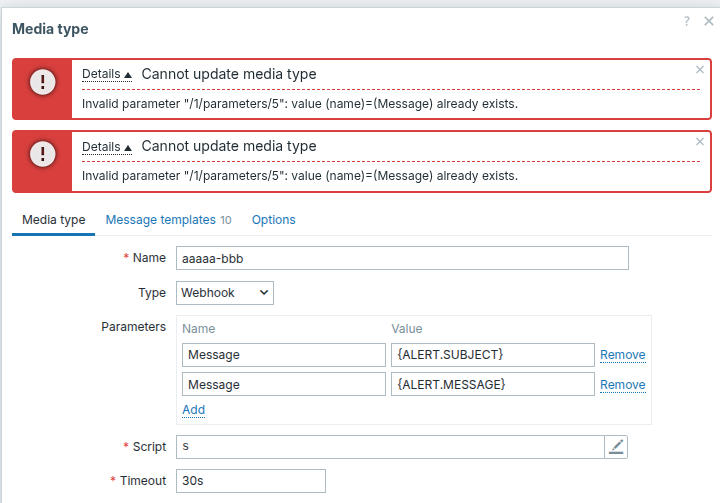Remove the {ALERT.MESSAGE} parameter row
Viewport: 720px width, 503px height.
point(622,385)
